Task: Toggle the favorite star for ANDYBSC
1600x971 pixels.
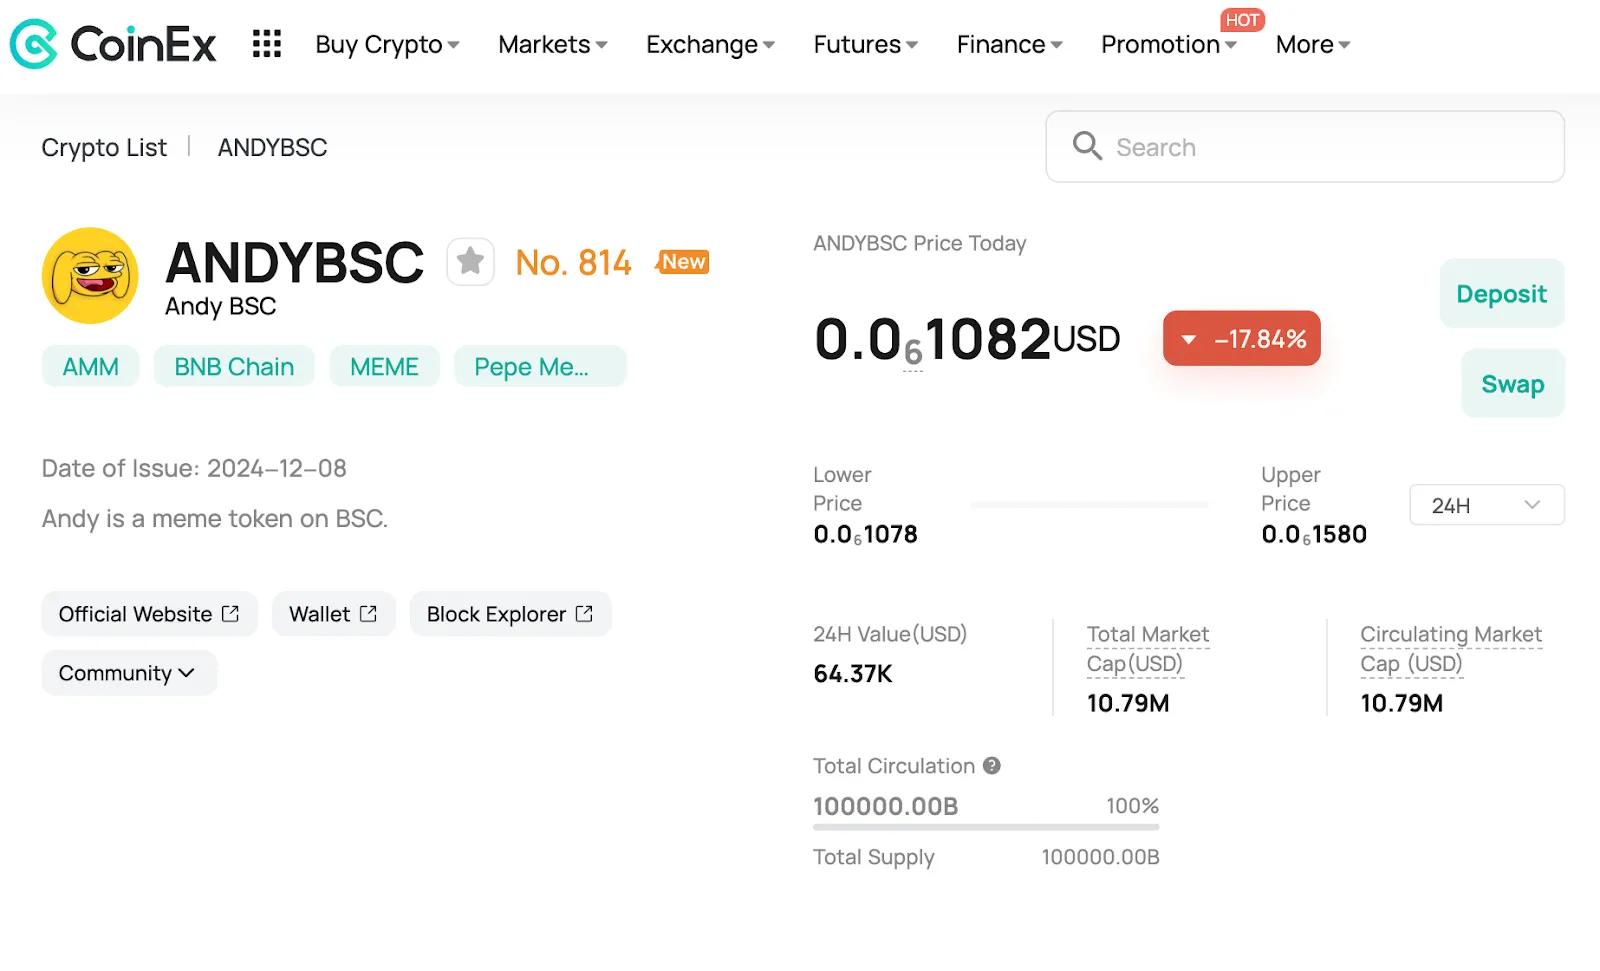Action: click(470, 262)
